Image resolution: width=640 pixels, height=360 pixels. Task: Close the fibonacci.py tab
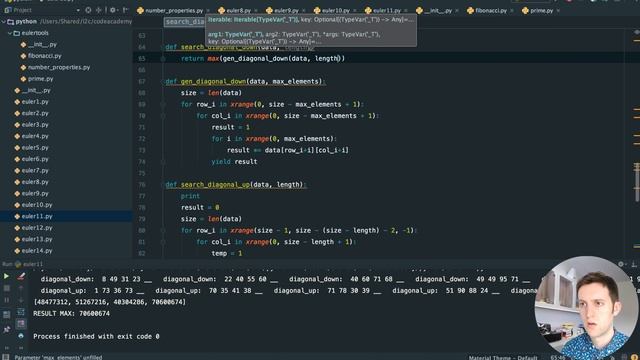pos(512,11)
